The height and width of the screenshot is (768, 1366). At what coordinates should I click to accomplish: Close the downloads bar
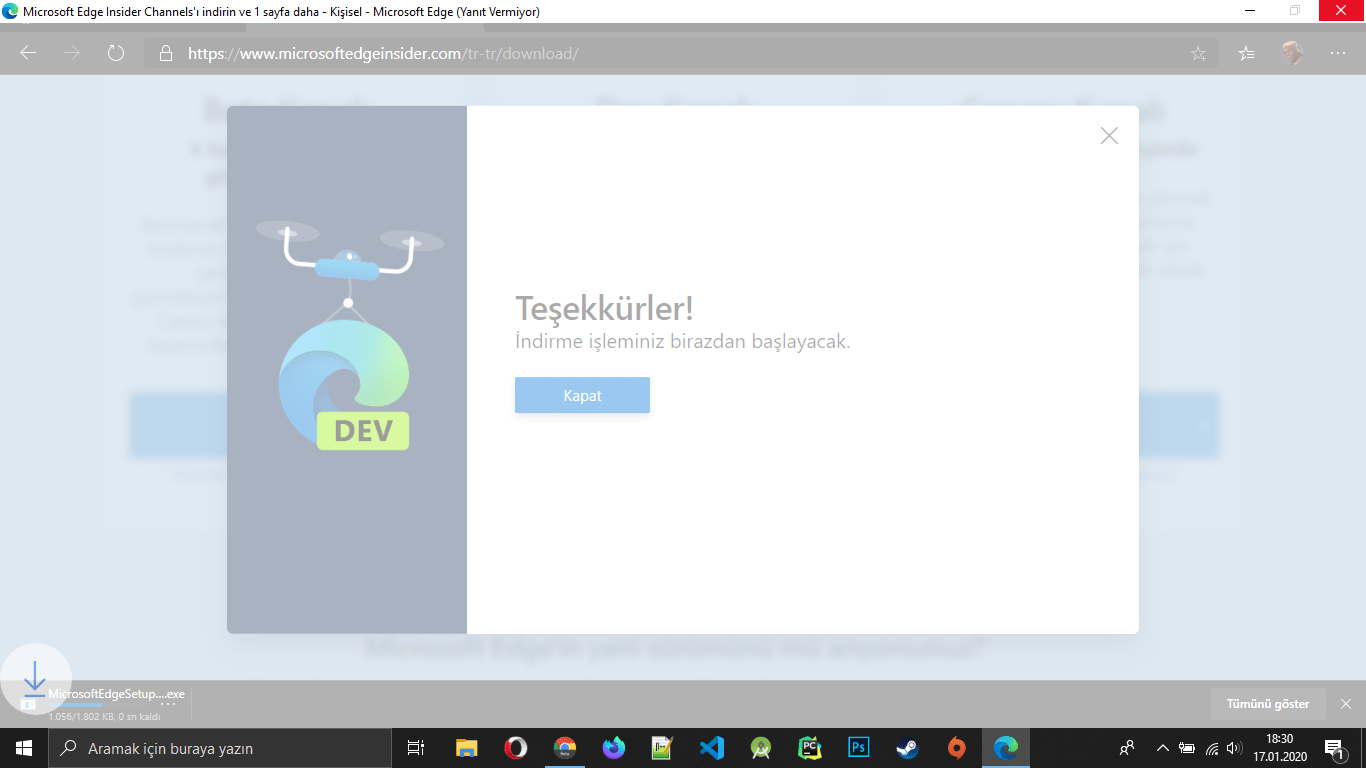1346,704
